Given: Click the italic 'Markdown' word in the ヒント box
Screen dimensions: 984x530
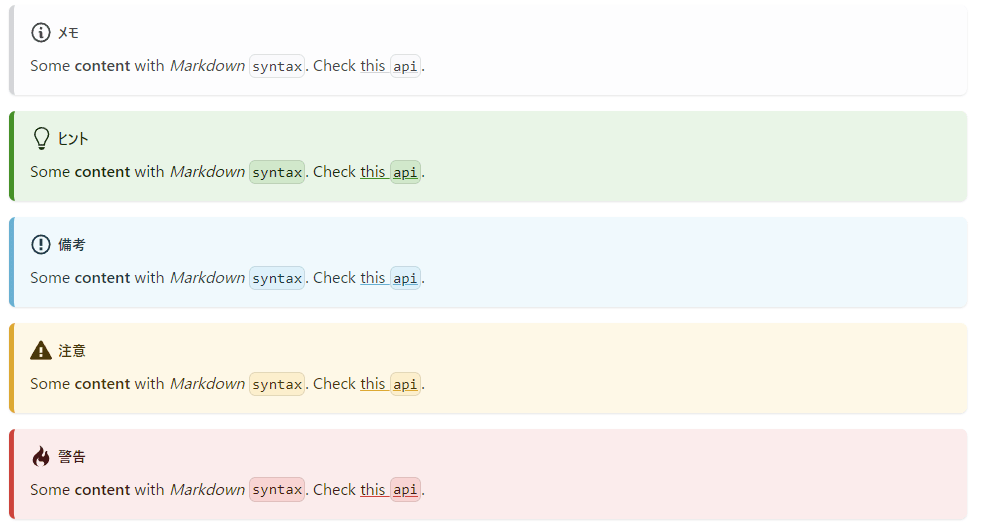Looking at the screenshot, I should [x=208, y=172].
